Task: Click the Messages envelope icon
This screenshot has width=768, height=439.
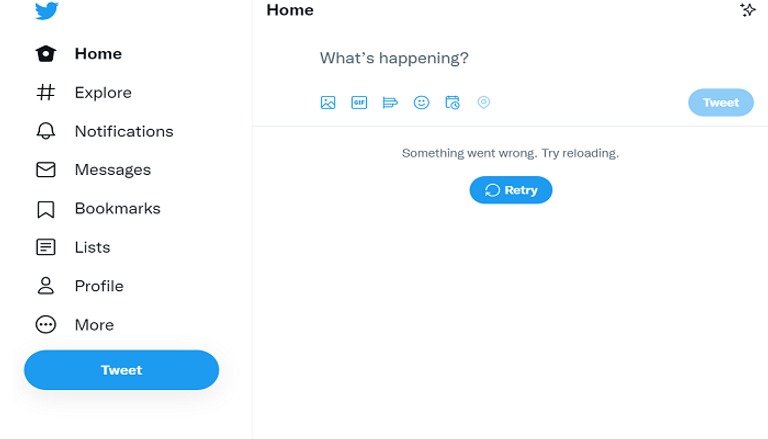Action: click(46, 170)
